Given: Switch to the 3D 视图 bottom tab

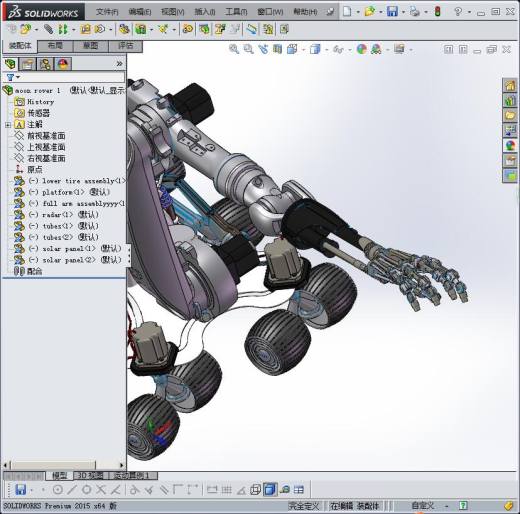Looking at the screenshot, I should tap(90, 476).
